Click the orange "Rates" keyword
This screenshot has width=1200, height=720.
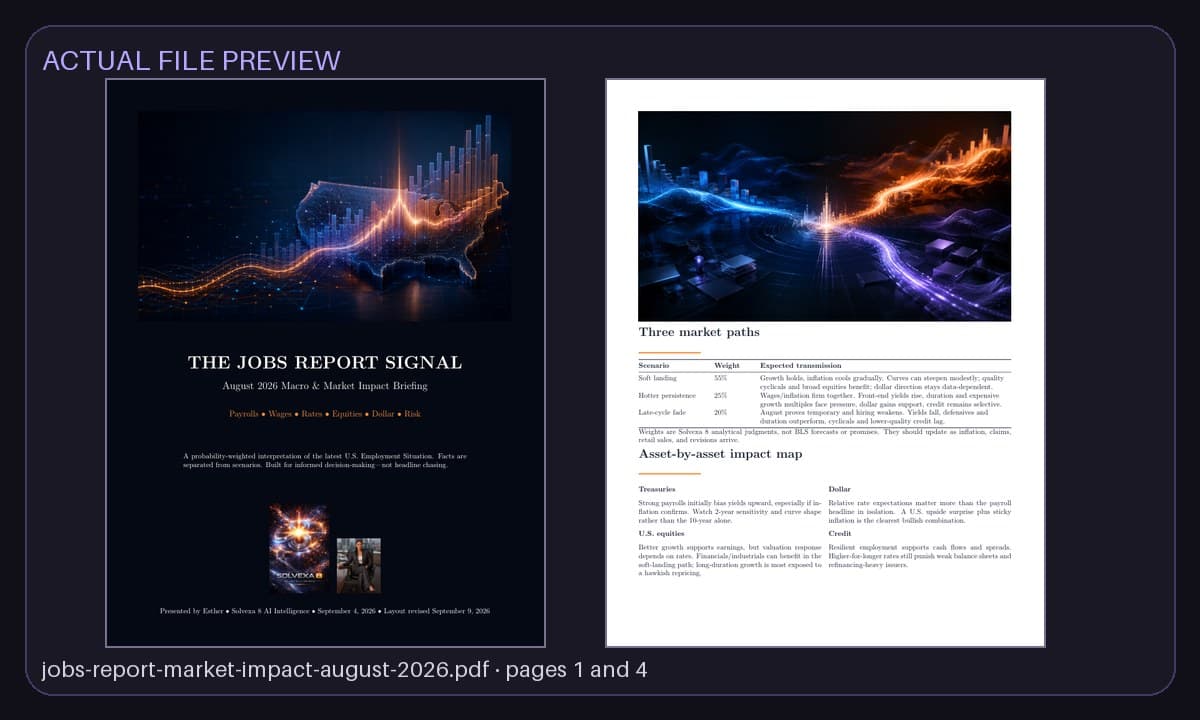point(313,414)
